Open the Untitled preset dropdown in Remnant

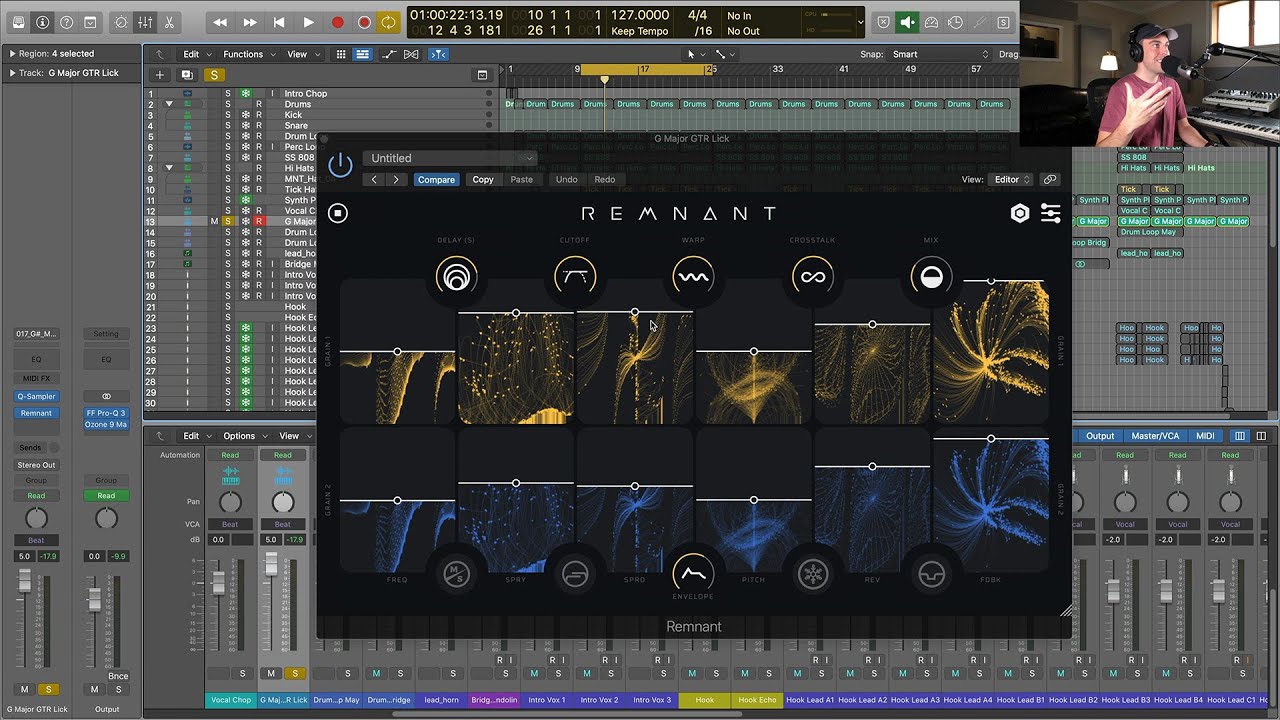[x=449, y=158]
